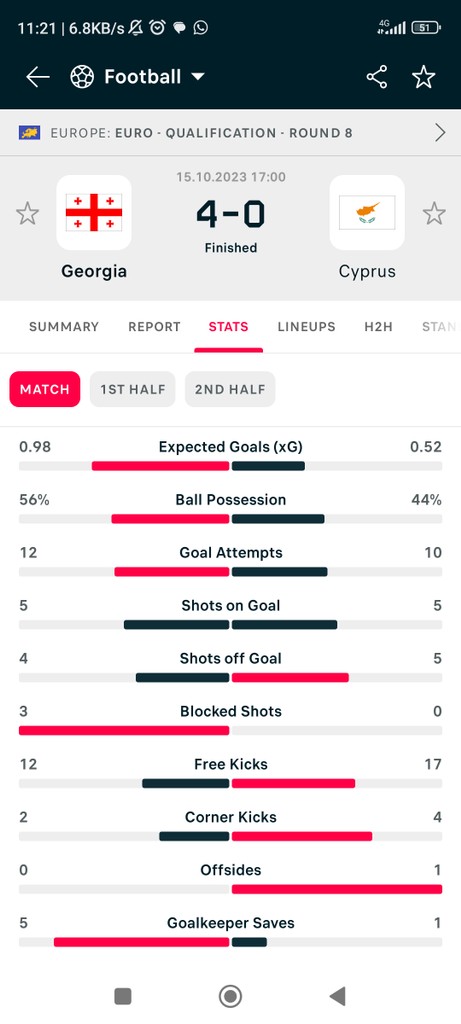Switch to the LINEUPS tab

point(306,327)
